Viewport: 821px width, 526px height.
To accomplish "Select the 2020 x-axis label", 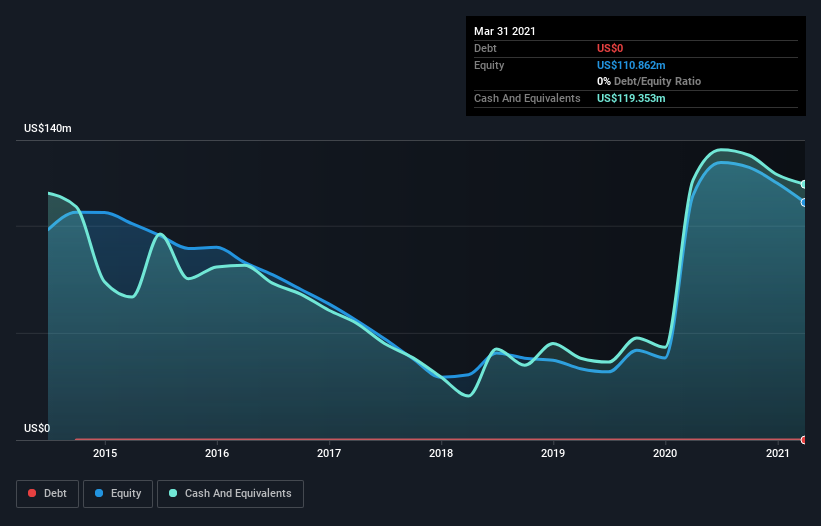I will (x=665, y=453).
